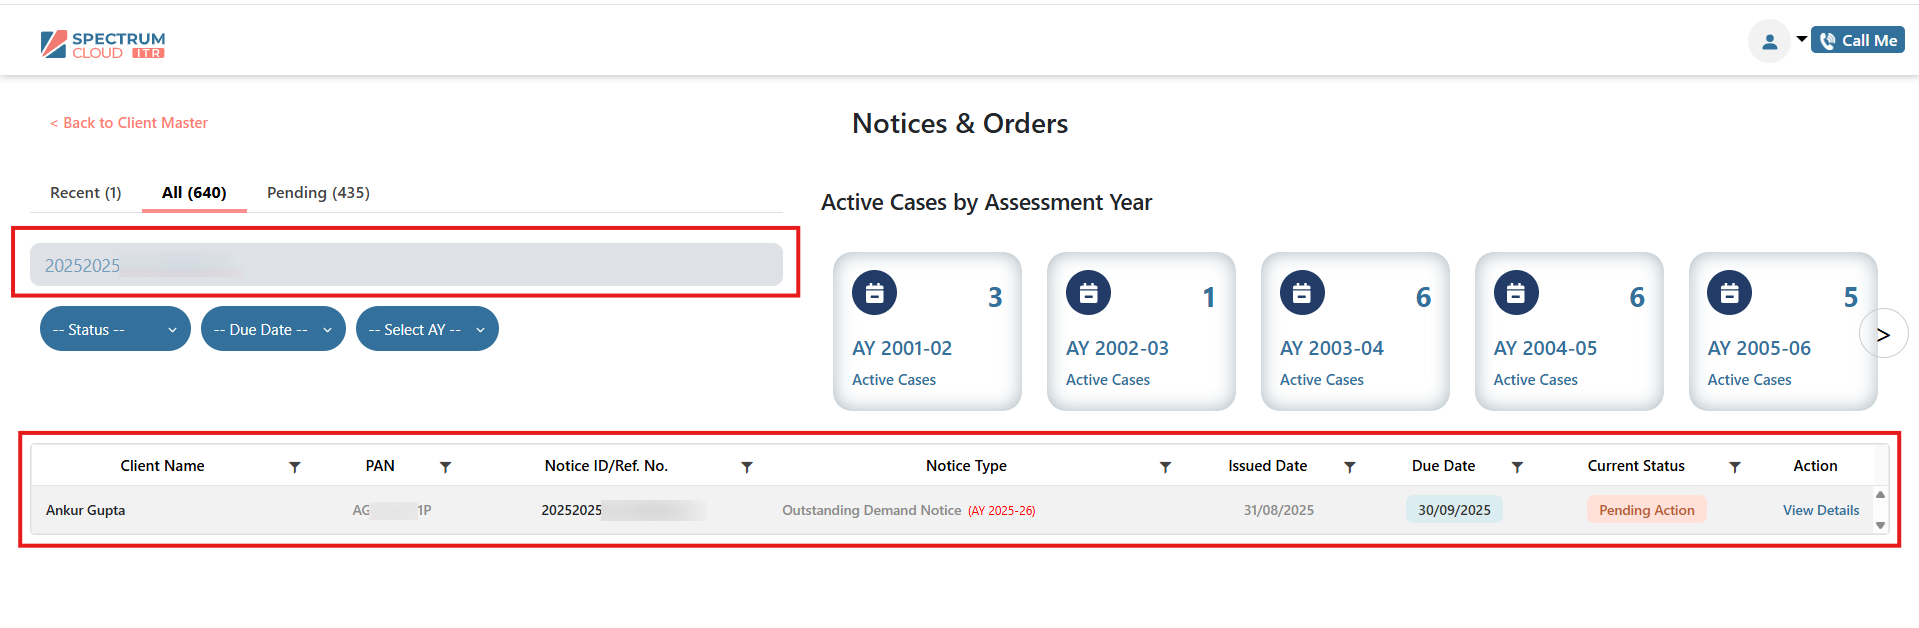Select the AY 2003-04 active cases card
This screenshot has height=628, width=1919.
tap(1354, 331)
